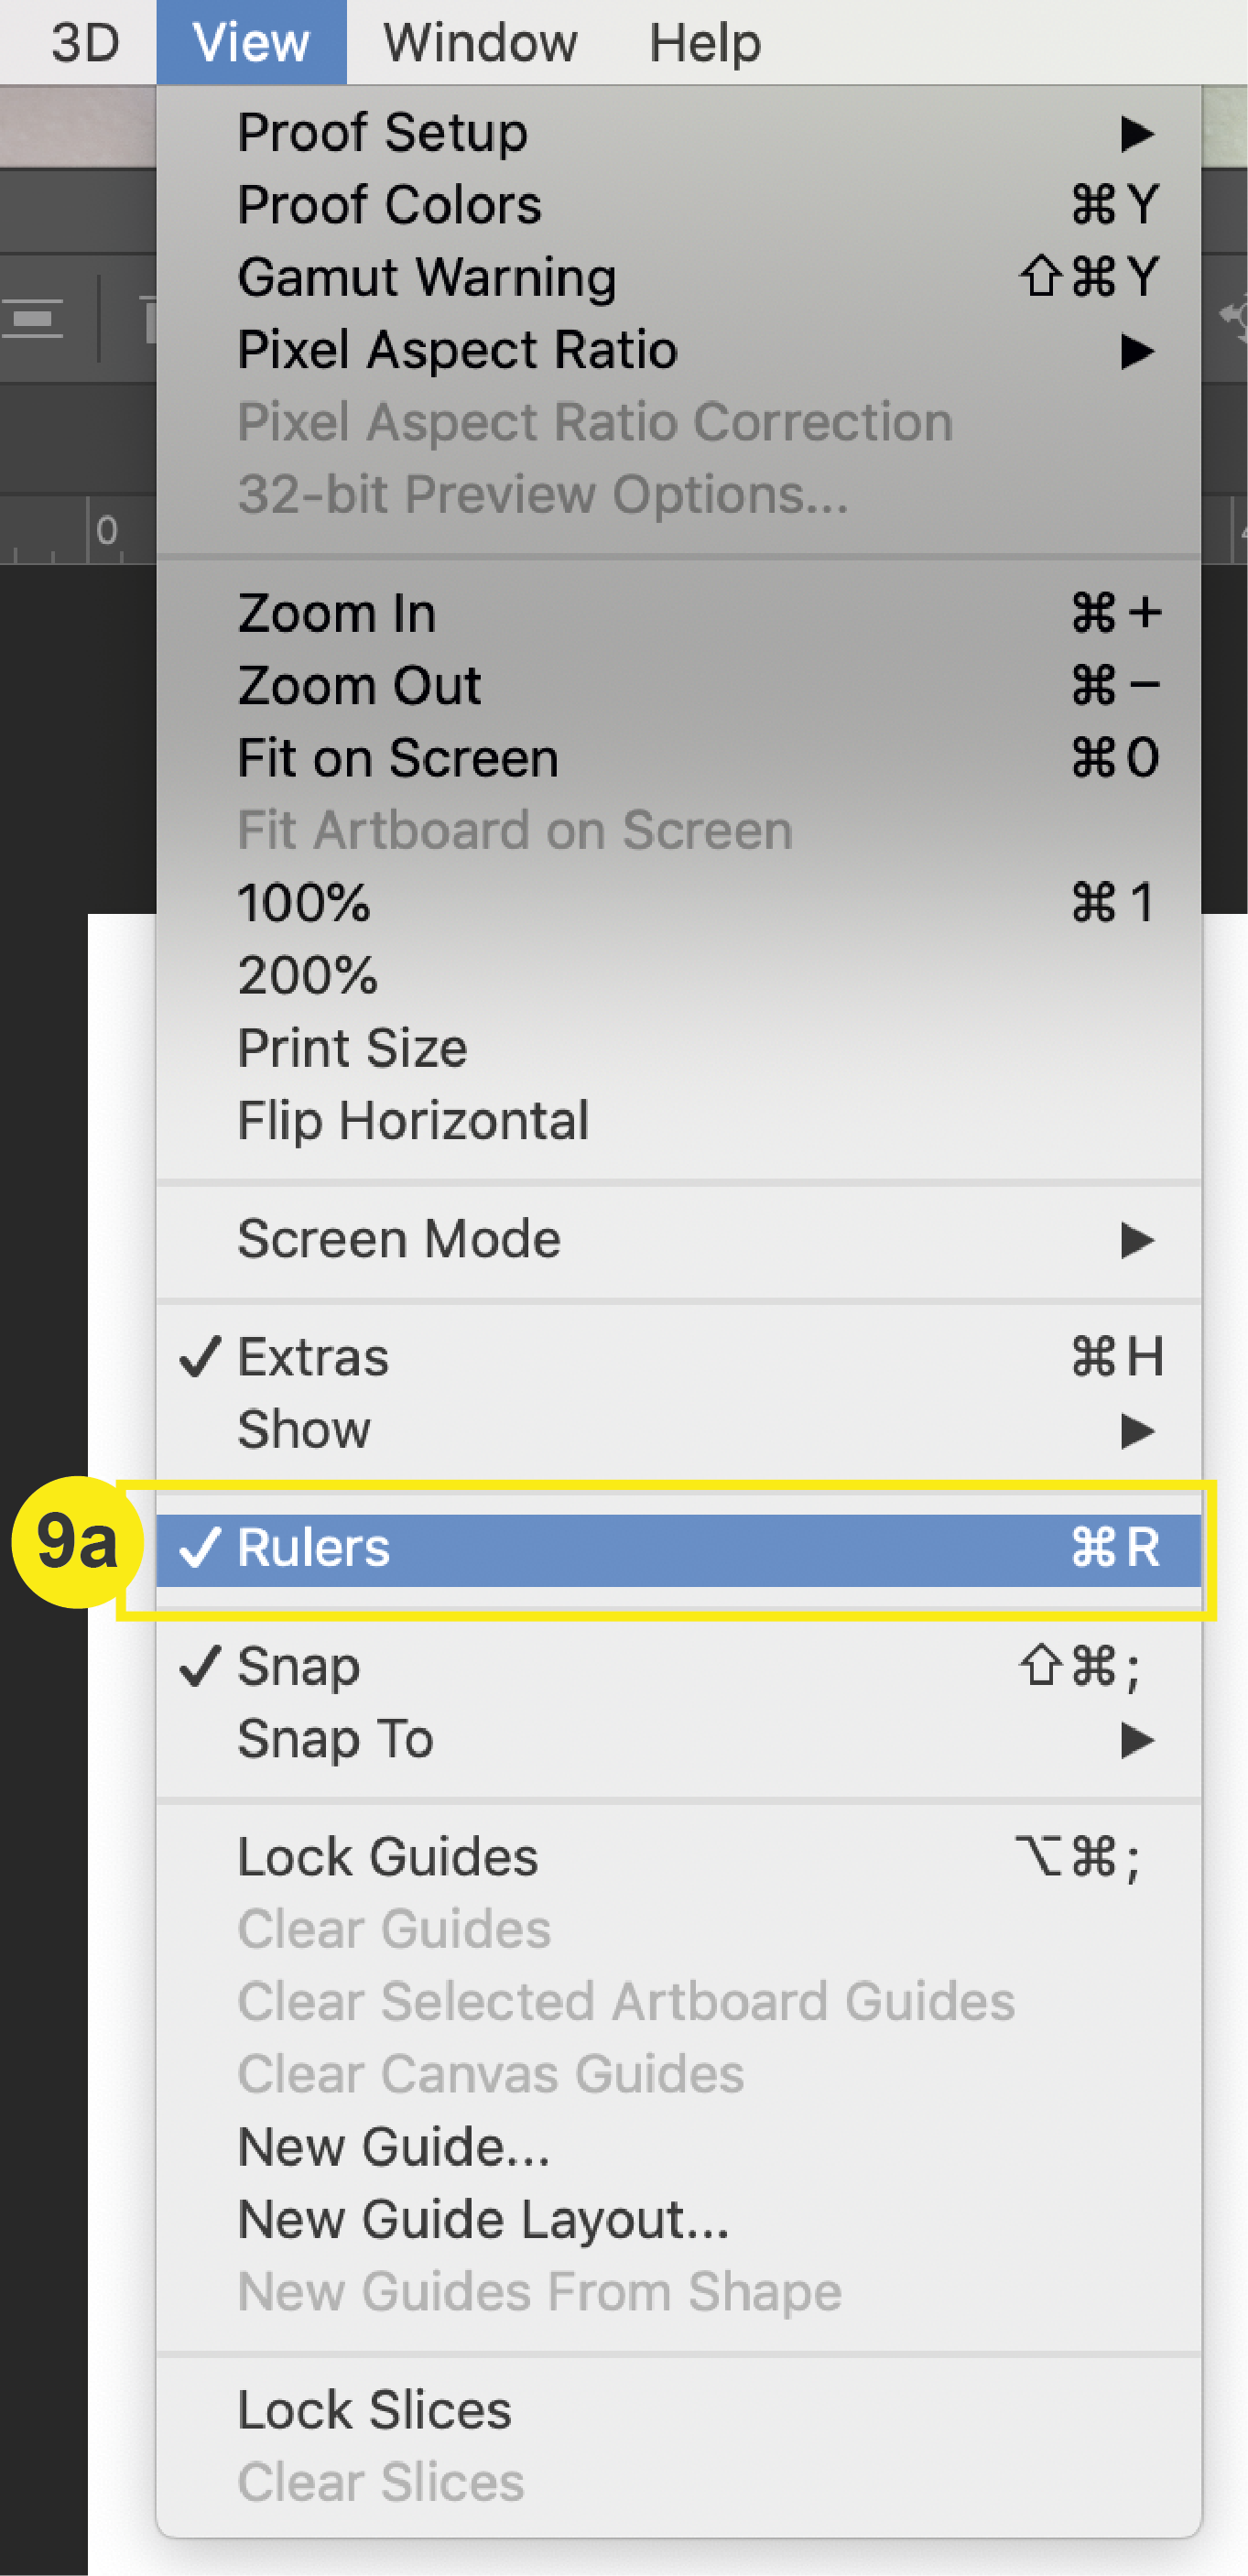Click Lock Guides
Viewport: 1248px width, 2576px height.
tap(387, 1857)
